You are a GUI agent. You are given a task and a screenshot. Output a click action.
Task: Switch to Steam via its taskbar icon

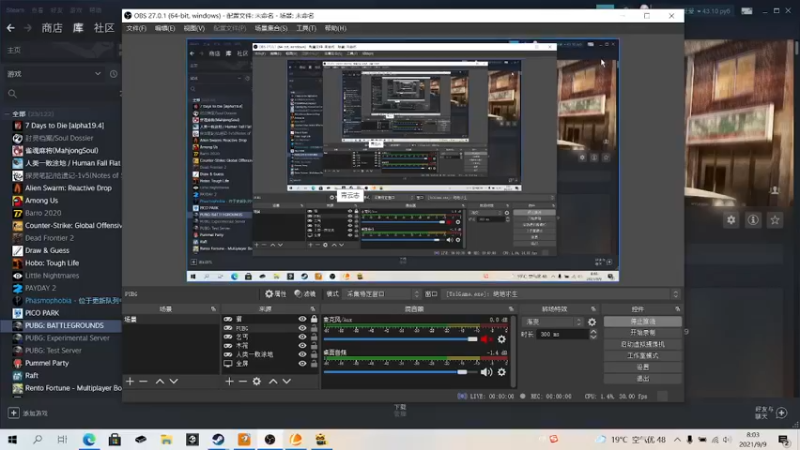[218, 439]
